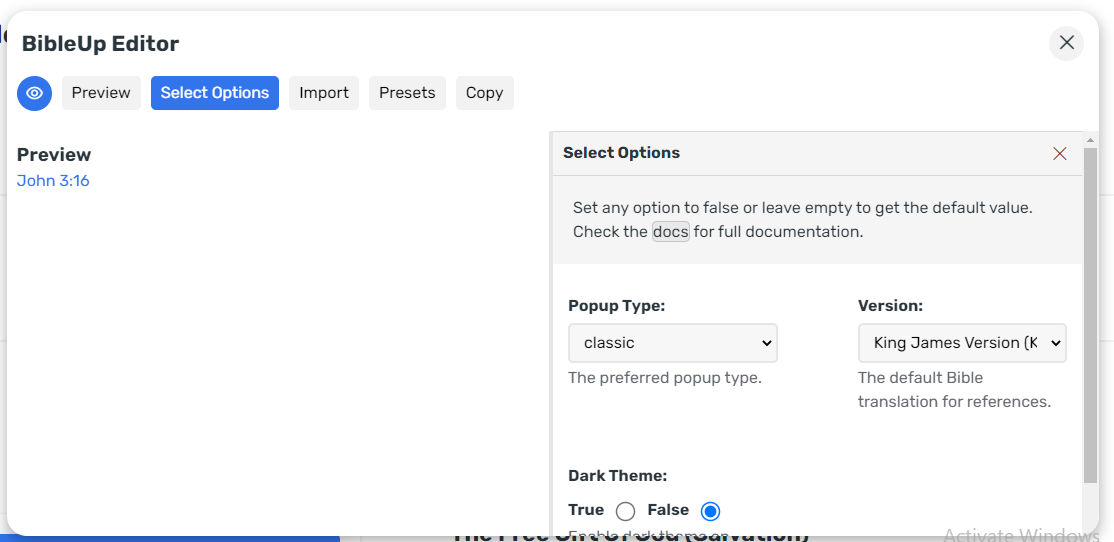
Task: Open the Preview tab
Action: click(101, 93)
